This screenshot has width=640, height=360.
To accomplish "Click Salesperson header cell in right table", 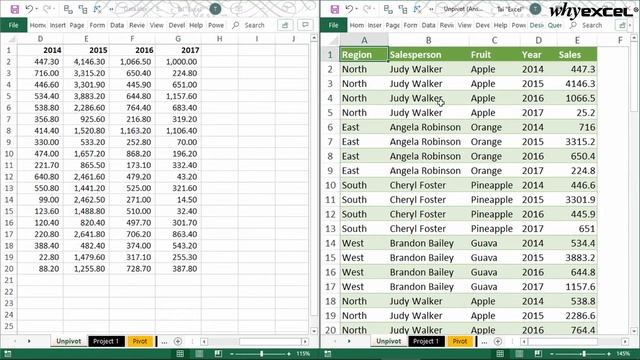I will click(428, 55).
